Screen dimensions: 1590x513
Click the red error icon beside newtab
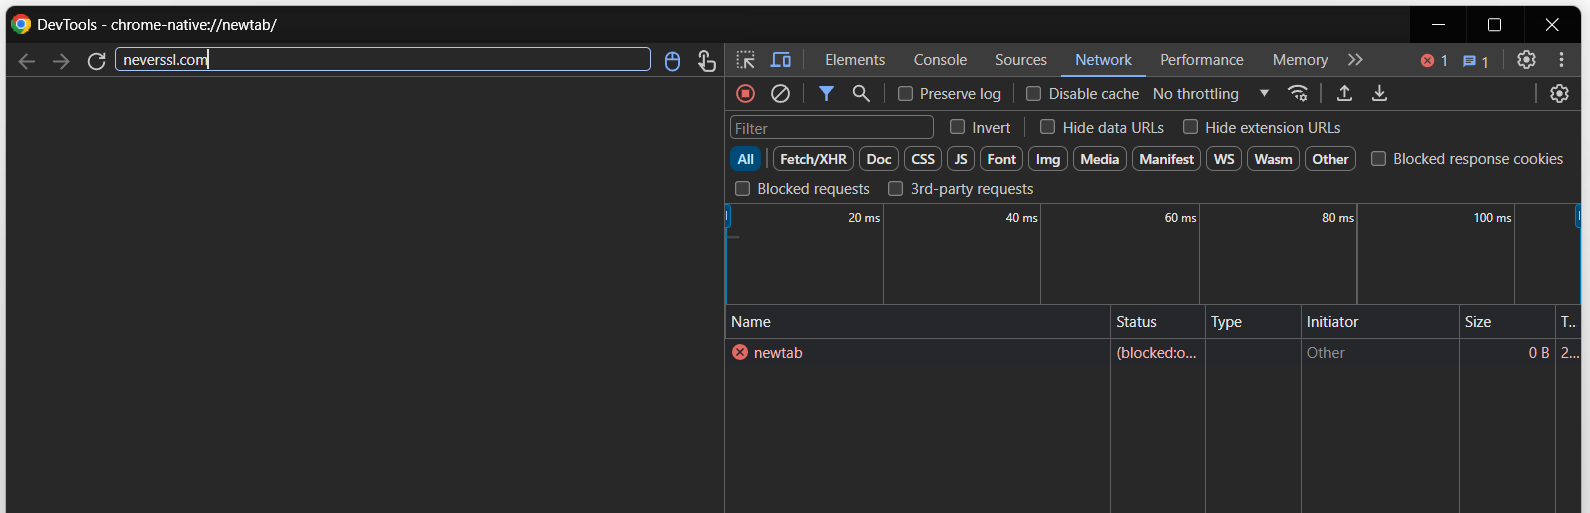[740, 352]
